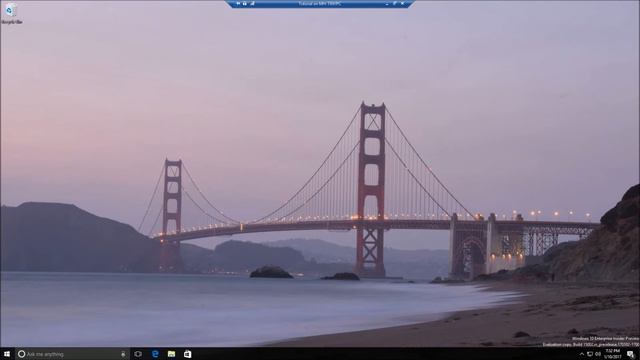Activate the Cortana microphone icon
This screenshot has width=640, height=360.
click(x=123, y=354)
